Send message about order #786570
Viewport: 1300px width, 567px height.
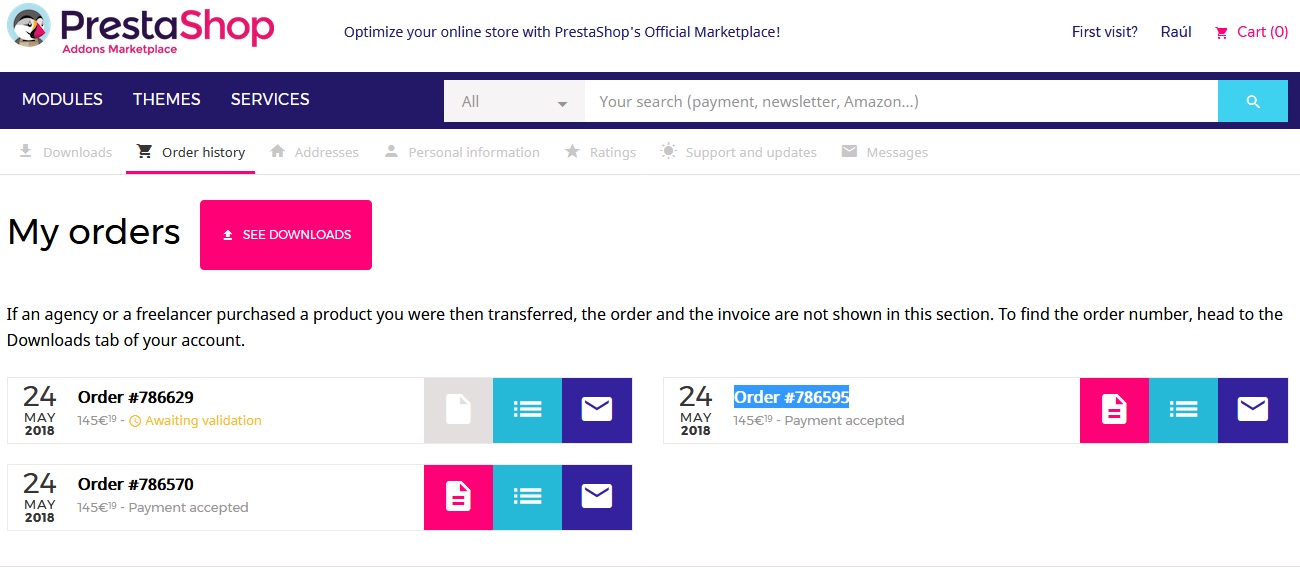[597, 497]
